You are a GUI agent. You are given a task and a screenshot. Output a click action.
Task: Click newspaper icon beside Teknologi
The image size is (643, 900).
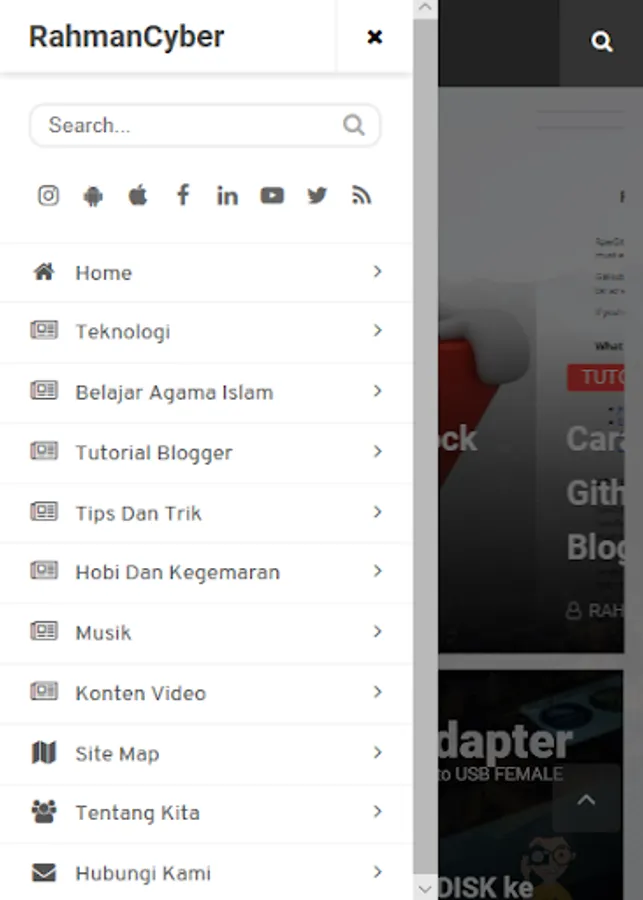point(44,330)
